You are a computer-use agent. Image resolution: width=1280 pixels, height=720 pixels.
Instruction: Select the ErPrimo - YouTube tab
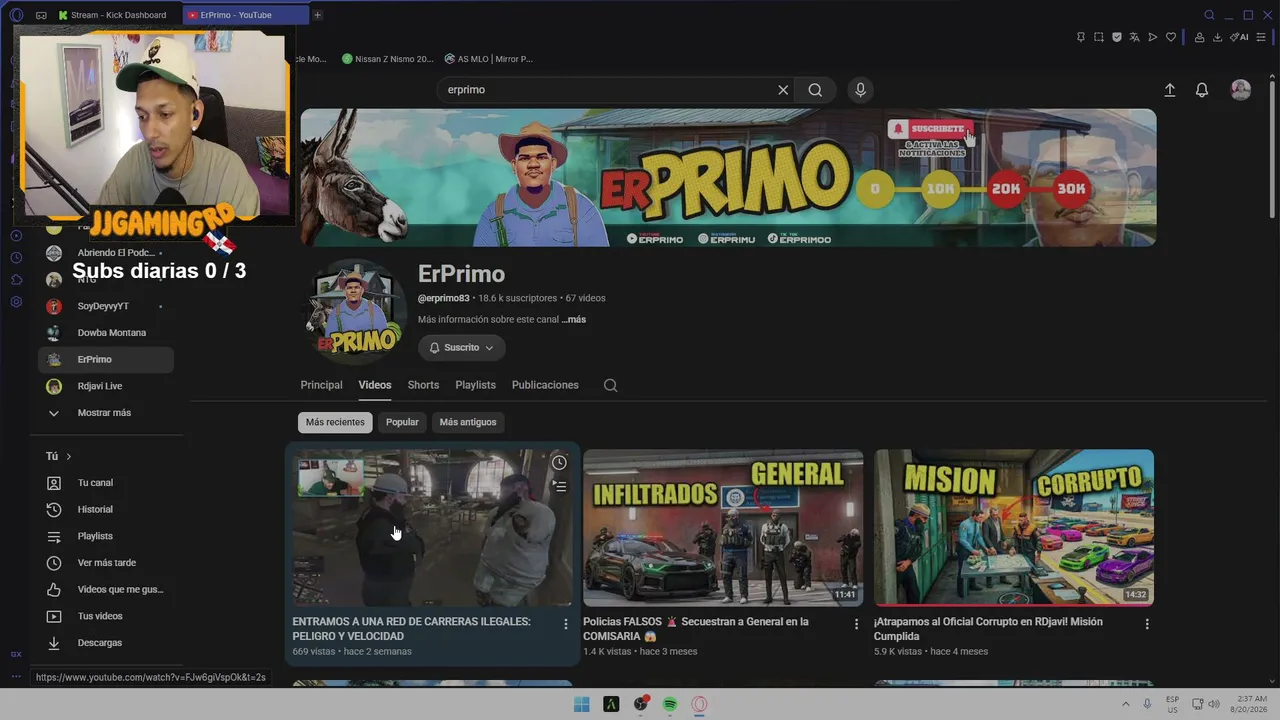[246, 15]
